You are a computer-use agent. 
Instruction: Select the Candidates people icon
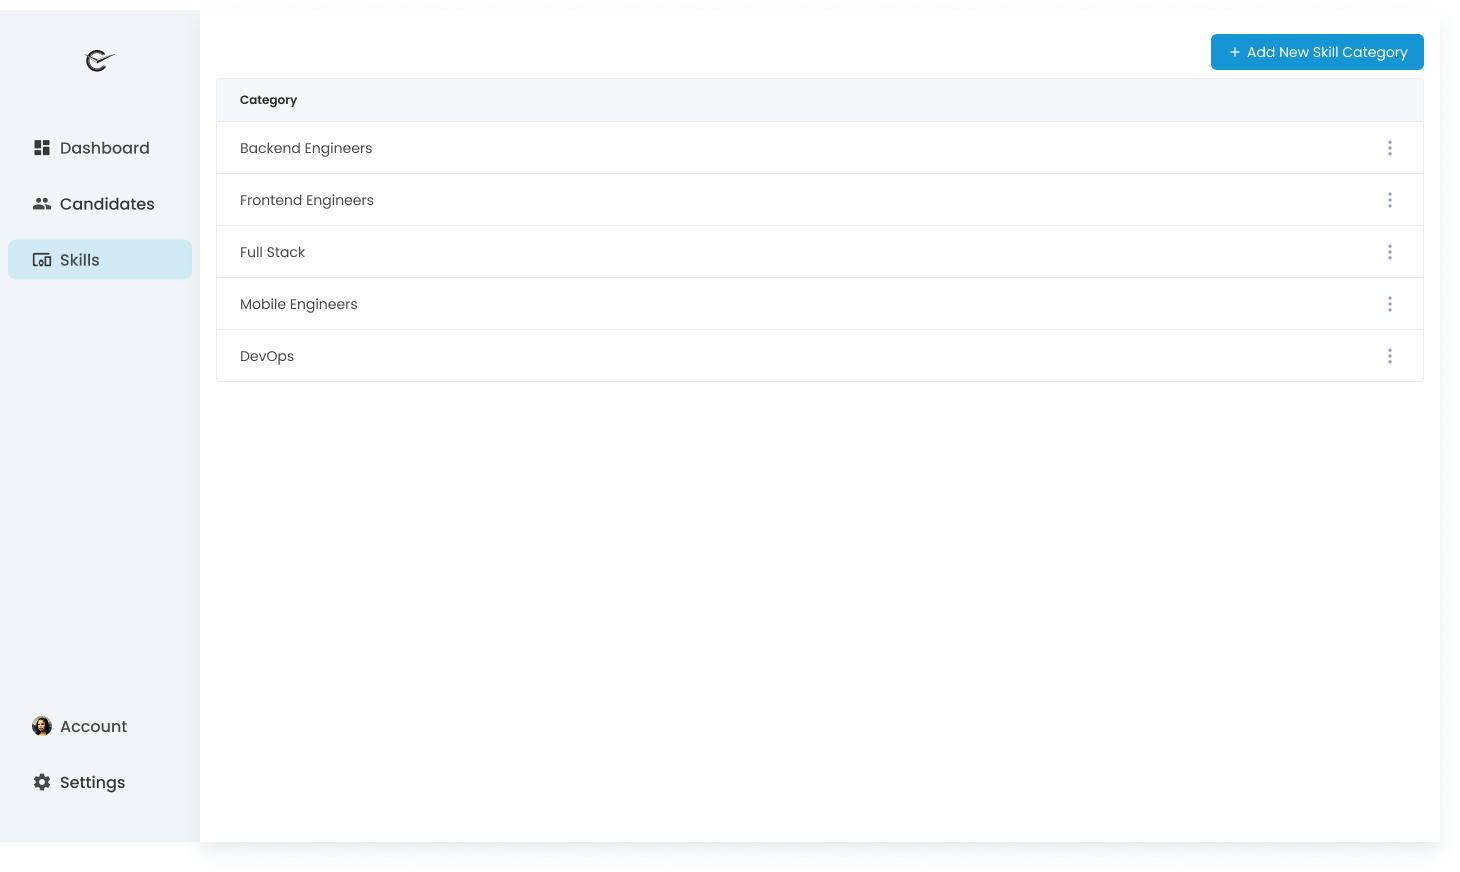(x=42, y=203)
